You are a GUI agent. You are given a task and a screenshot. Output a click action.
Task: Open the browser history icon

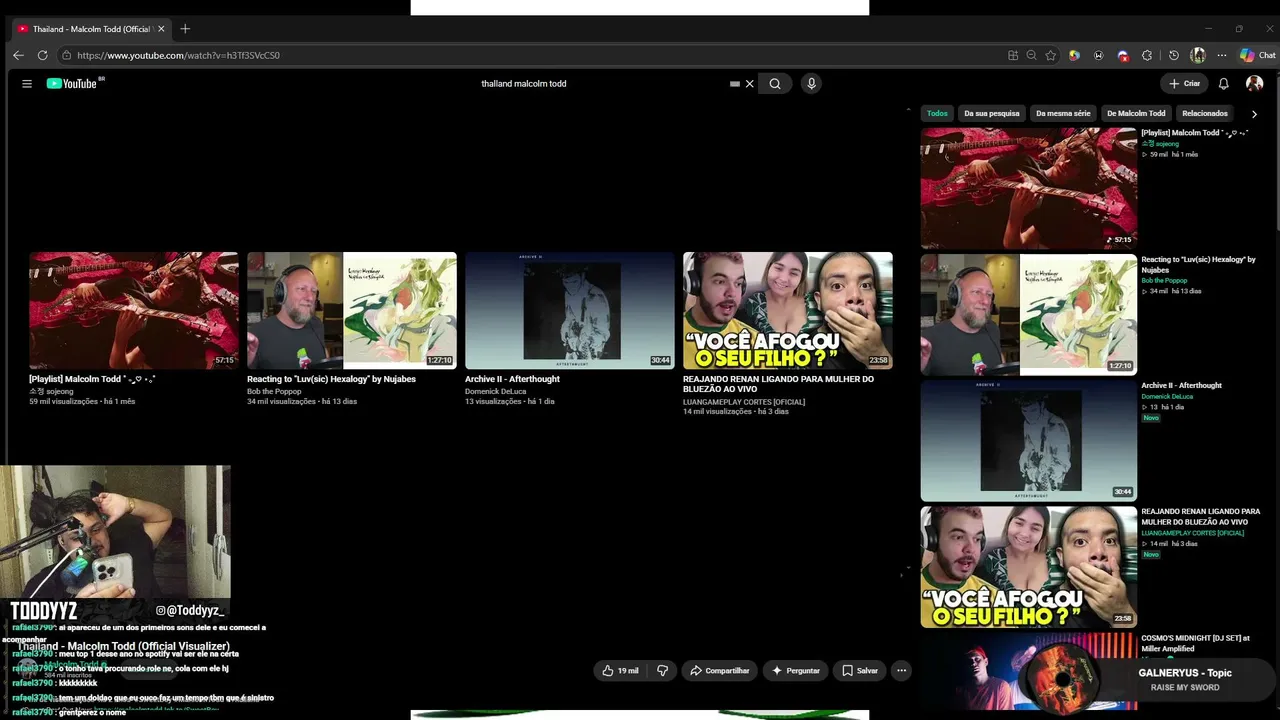pos(1174,55)
